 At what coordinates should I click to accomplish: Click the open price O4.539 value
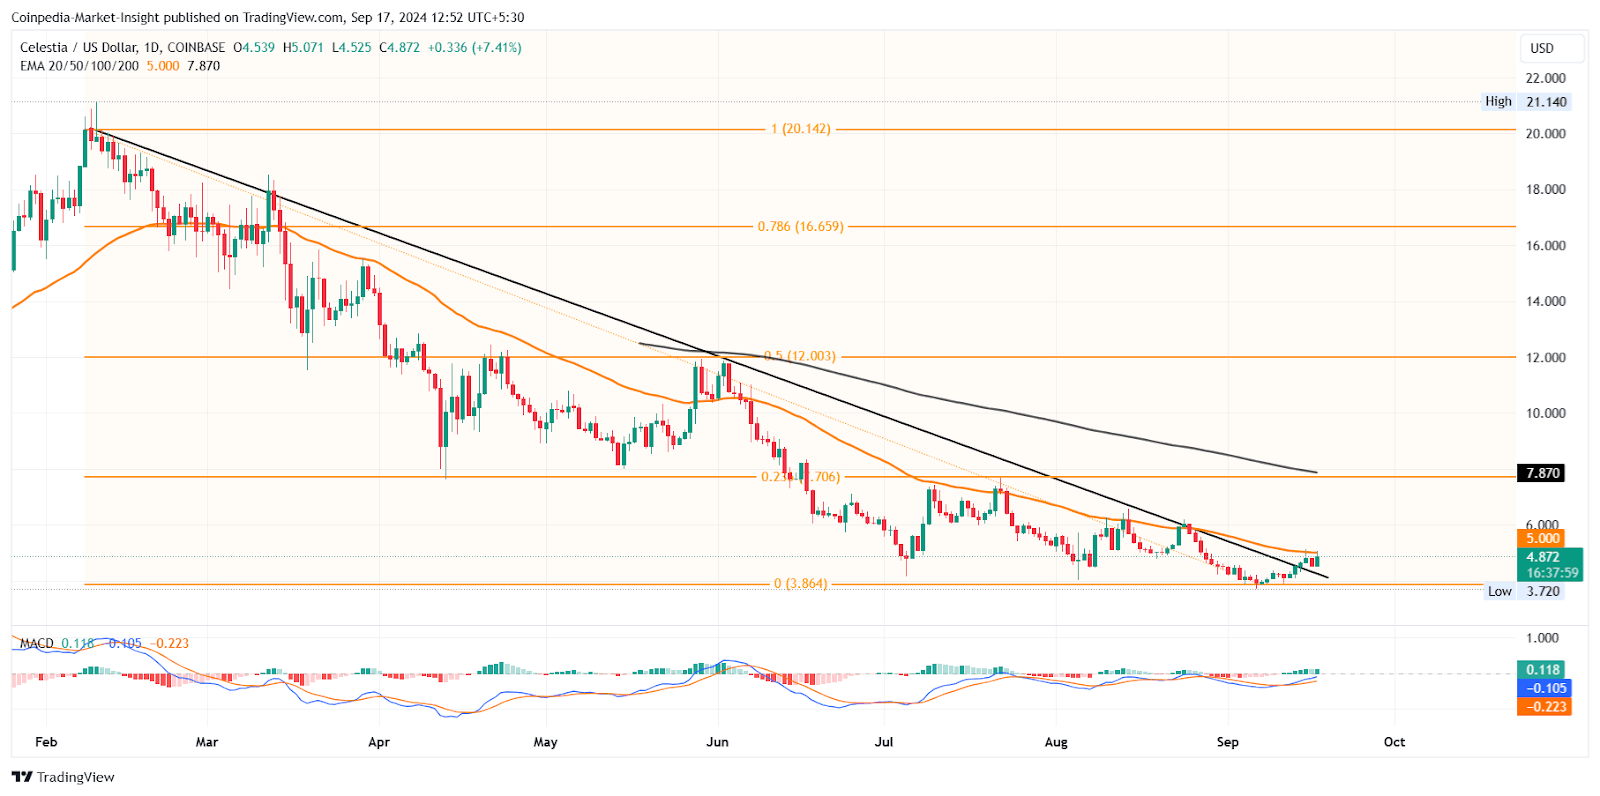coord(254,47)
